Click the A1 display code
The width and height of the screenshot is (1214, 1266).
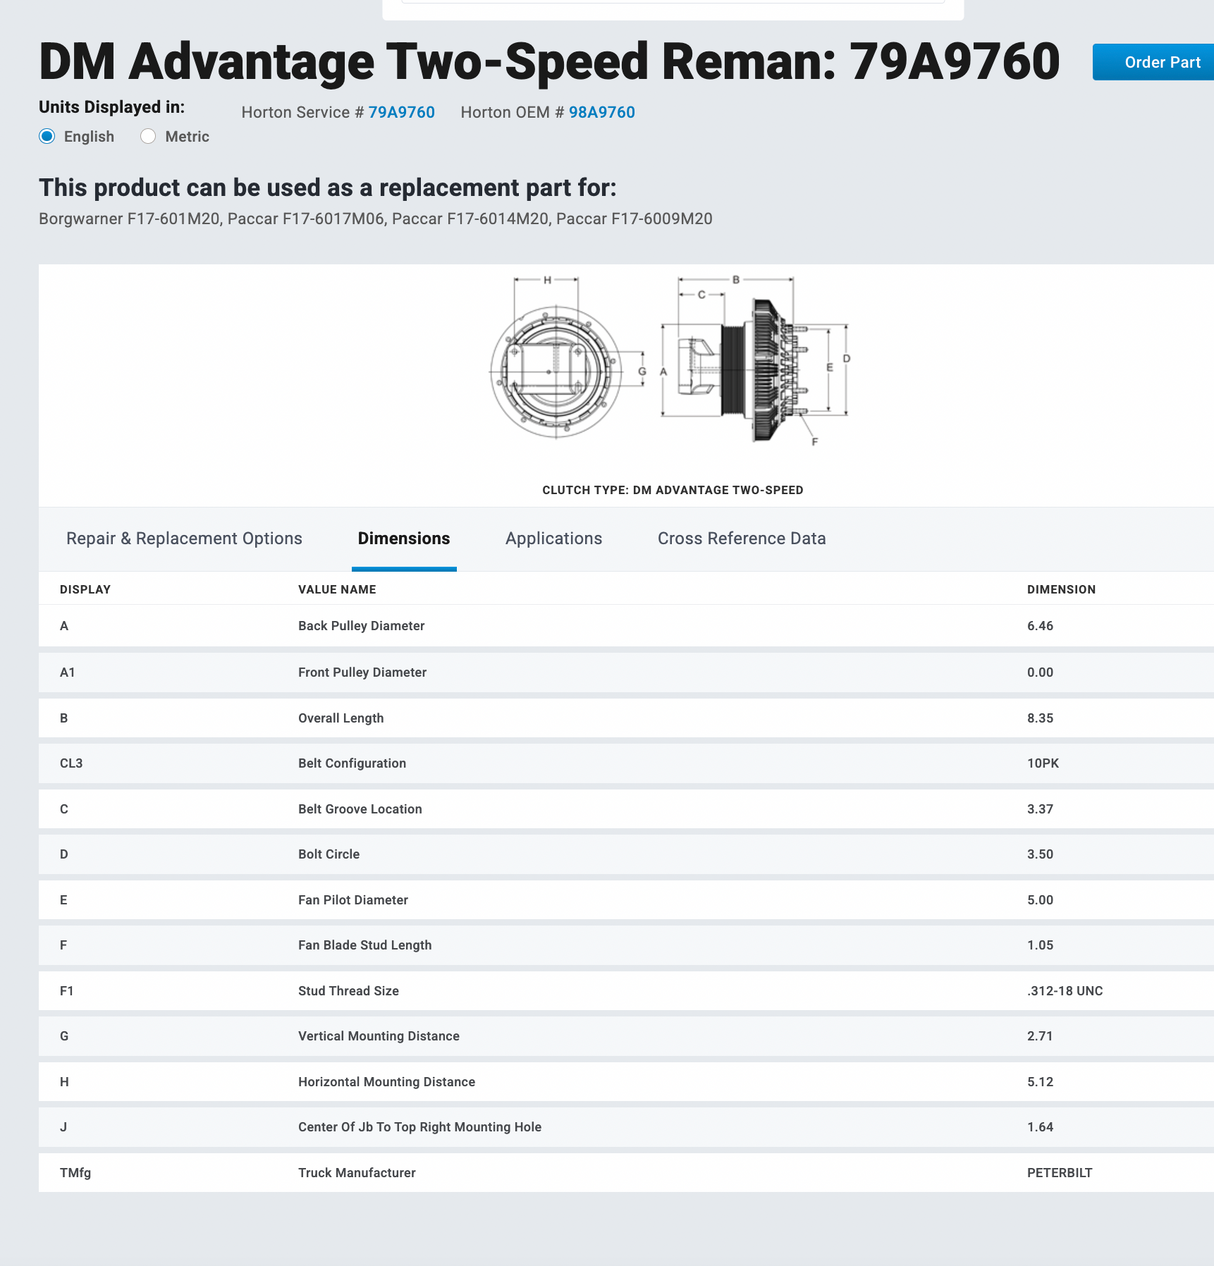pyautogui.click(x=68, y=672)
